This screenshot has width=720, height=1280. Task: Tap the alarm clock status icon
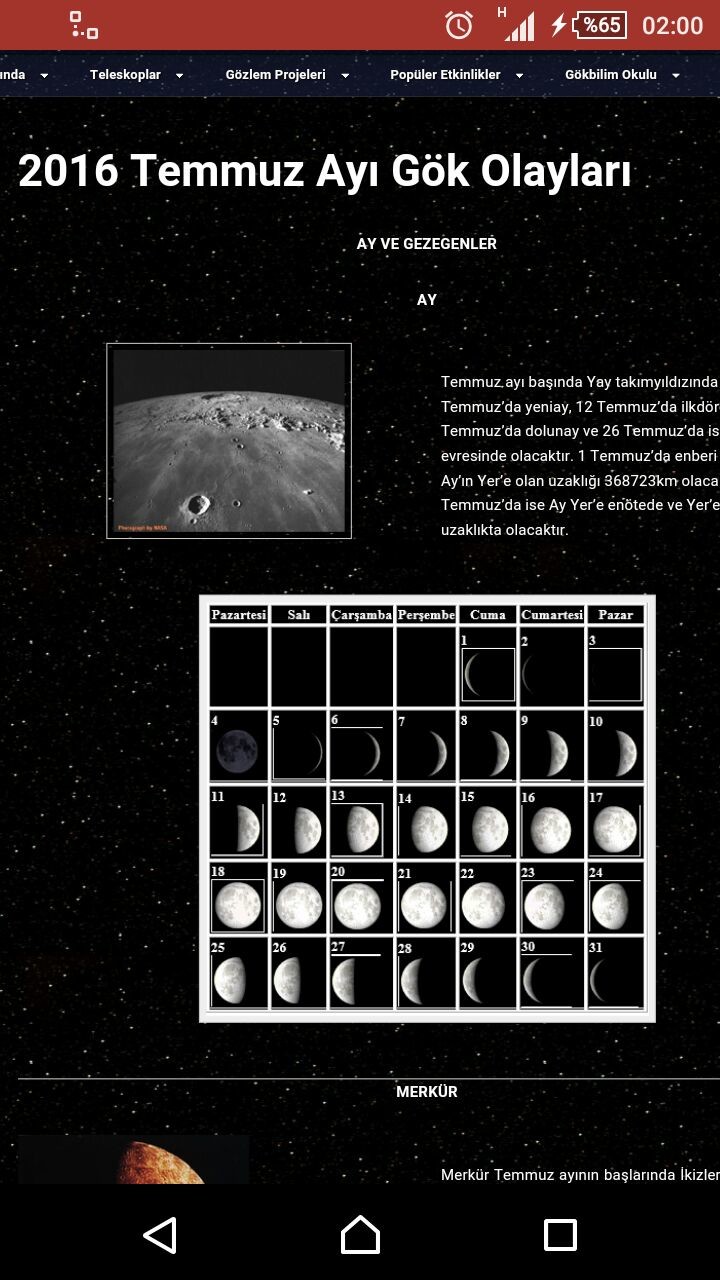(x=459, y=25)
